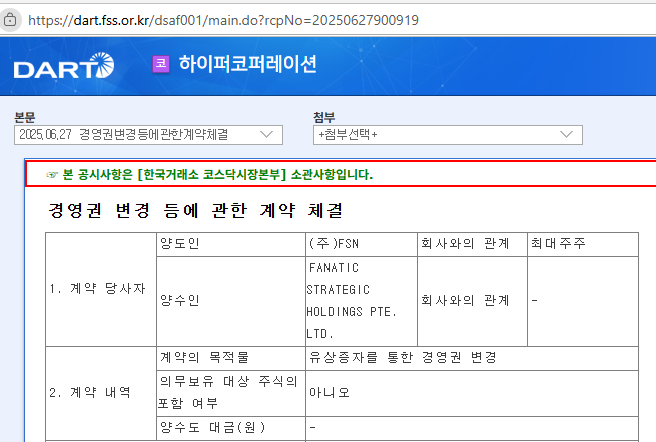The height and width of the screenshot is (442, 656).
Task: Click the 양수도 대금(원) cell
Action: [x=231, y=428]
